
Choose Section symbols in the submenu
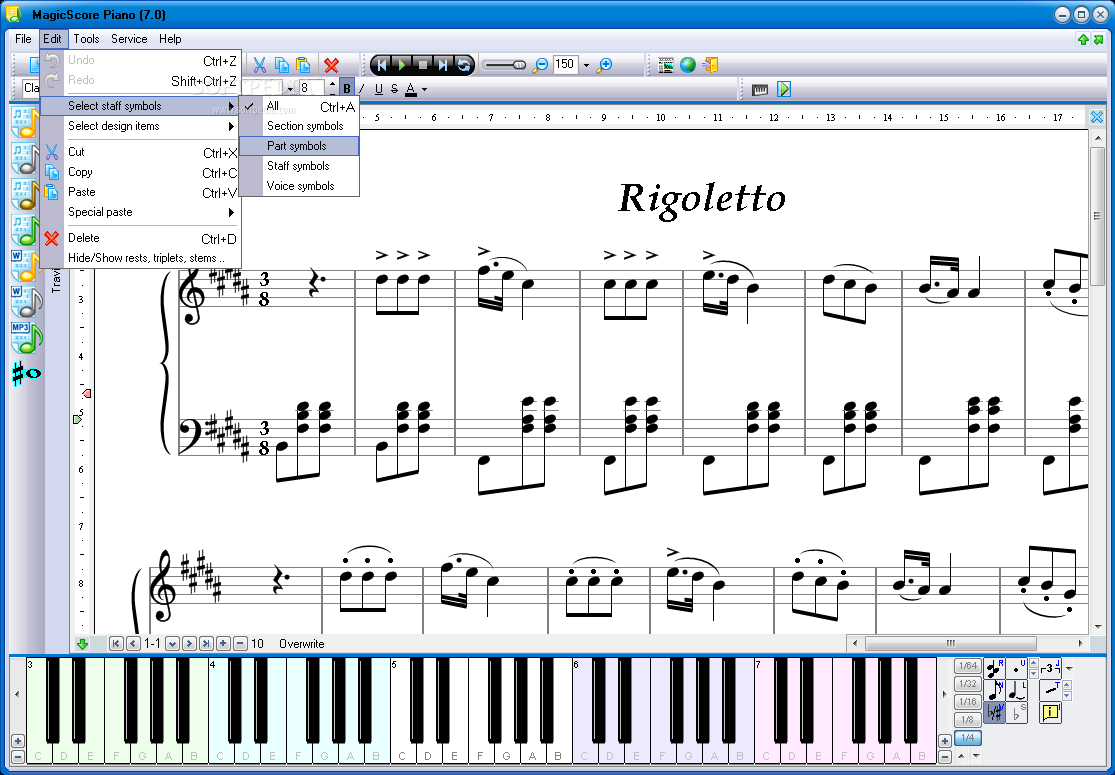point(299,126)
